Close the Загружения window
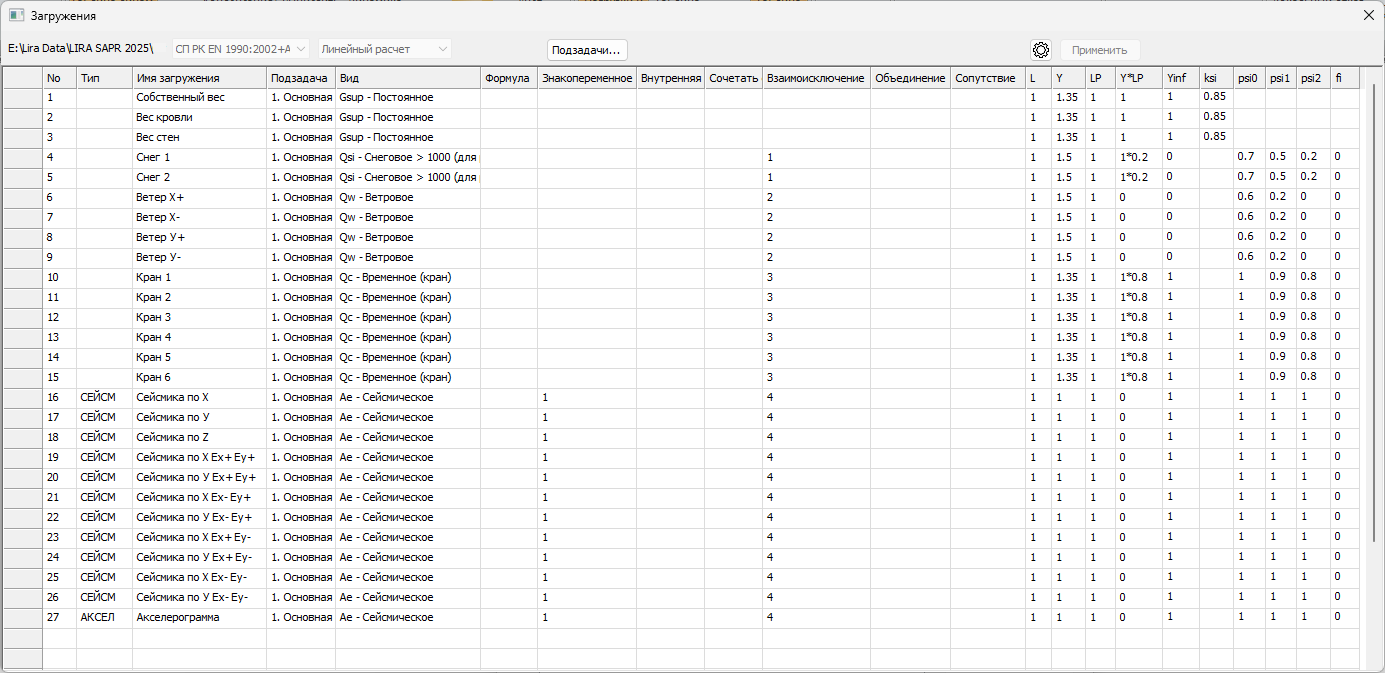 tap(1368, 16)
